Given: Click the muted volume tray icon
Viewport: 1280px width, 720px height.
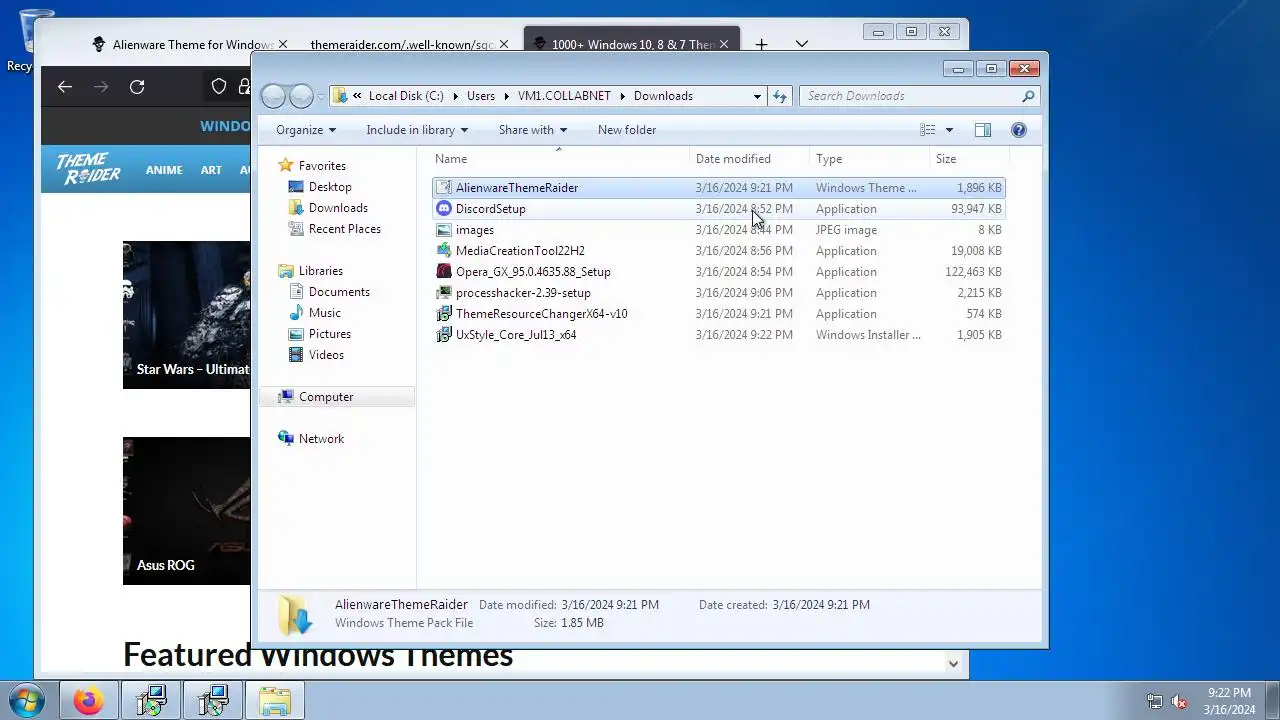Looking at the screenshot, I should [1179, 701].
